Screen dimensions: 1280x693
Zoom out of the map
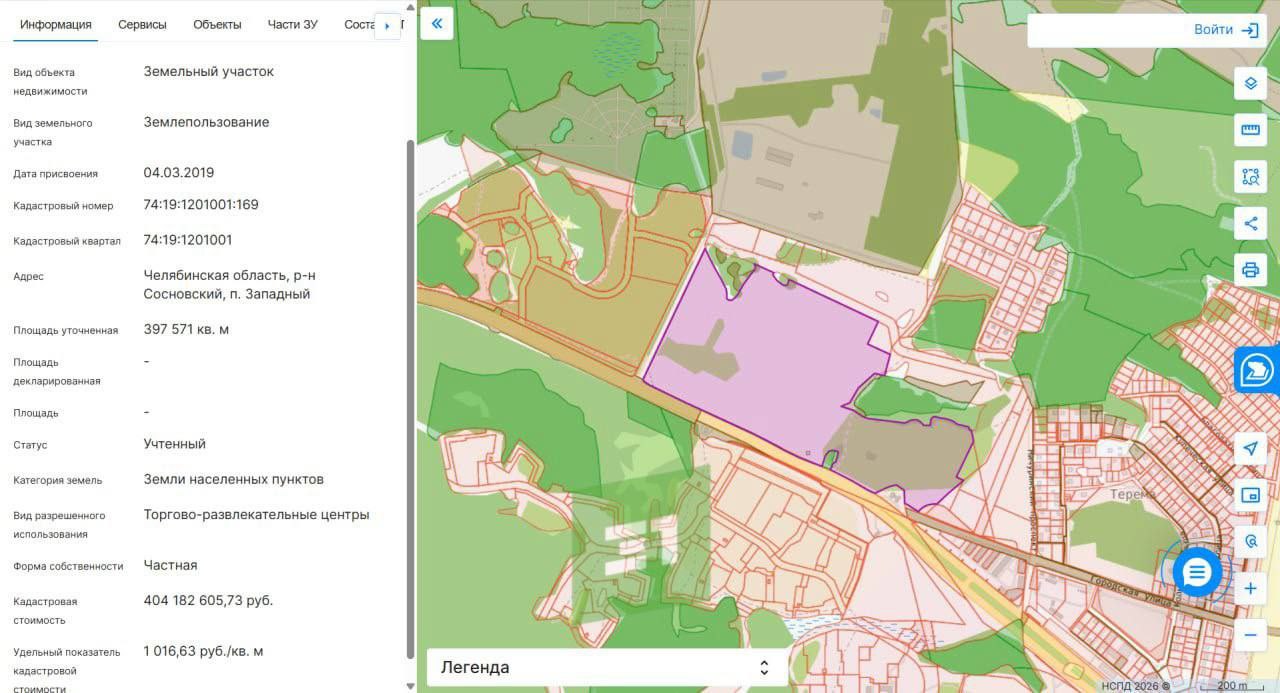point(1250,635)
